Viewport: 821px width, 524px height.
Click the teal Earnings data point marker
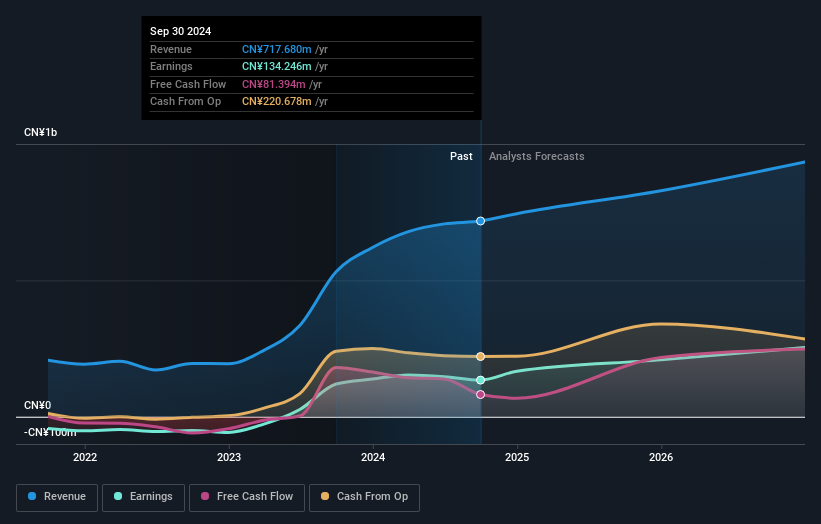coord(481,380)
